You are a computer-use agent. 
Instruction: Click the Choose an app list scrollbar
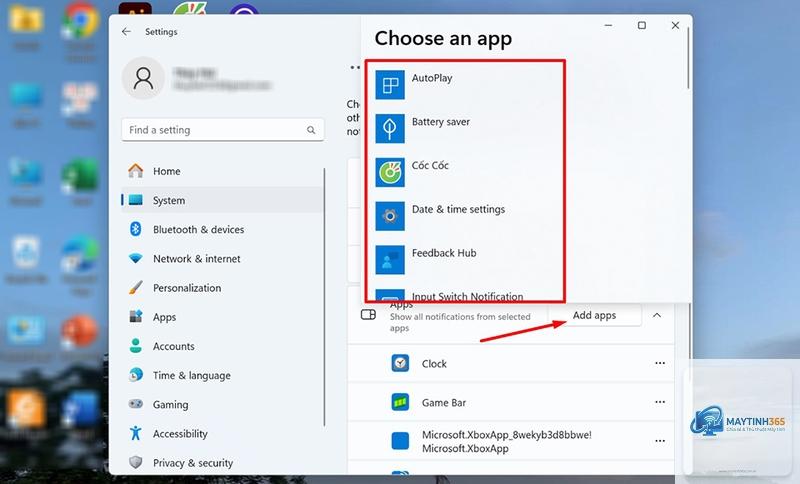point(688,59)
